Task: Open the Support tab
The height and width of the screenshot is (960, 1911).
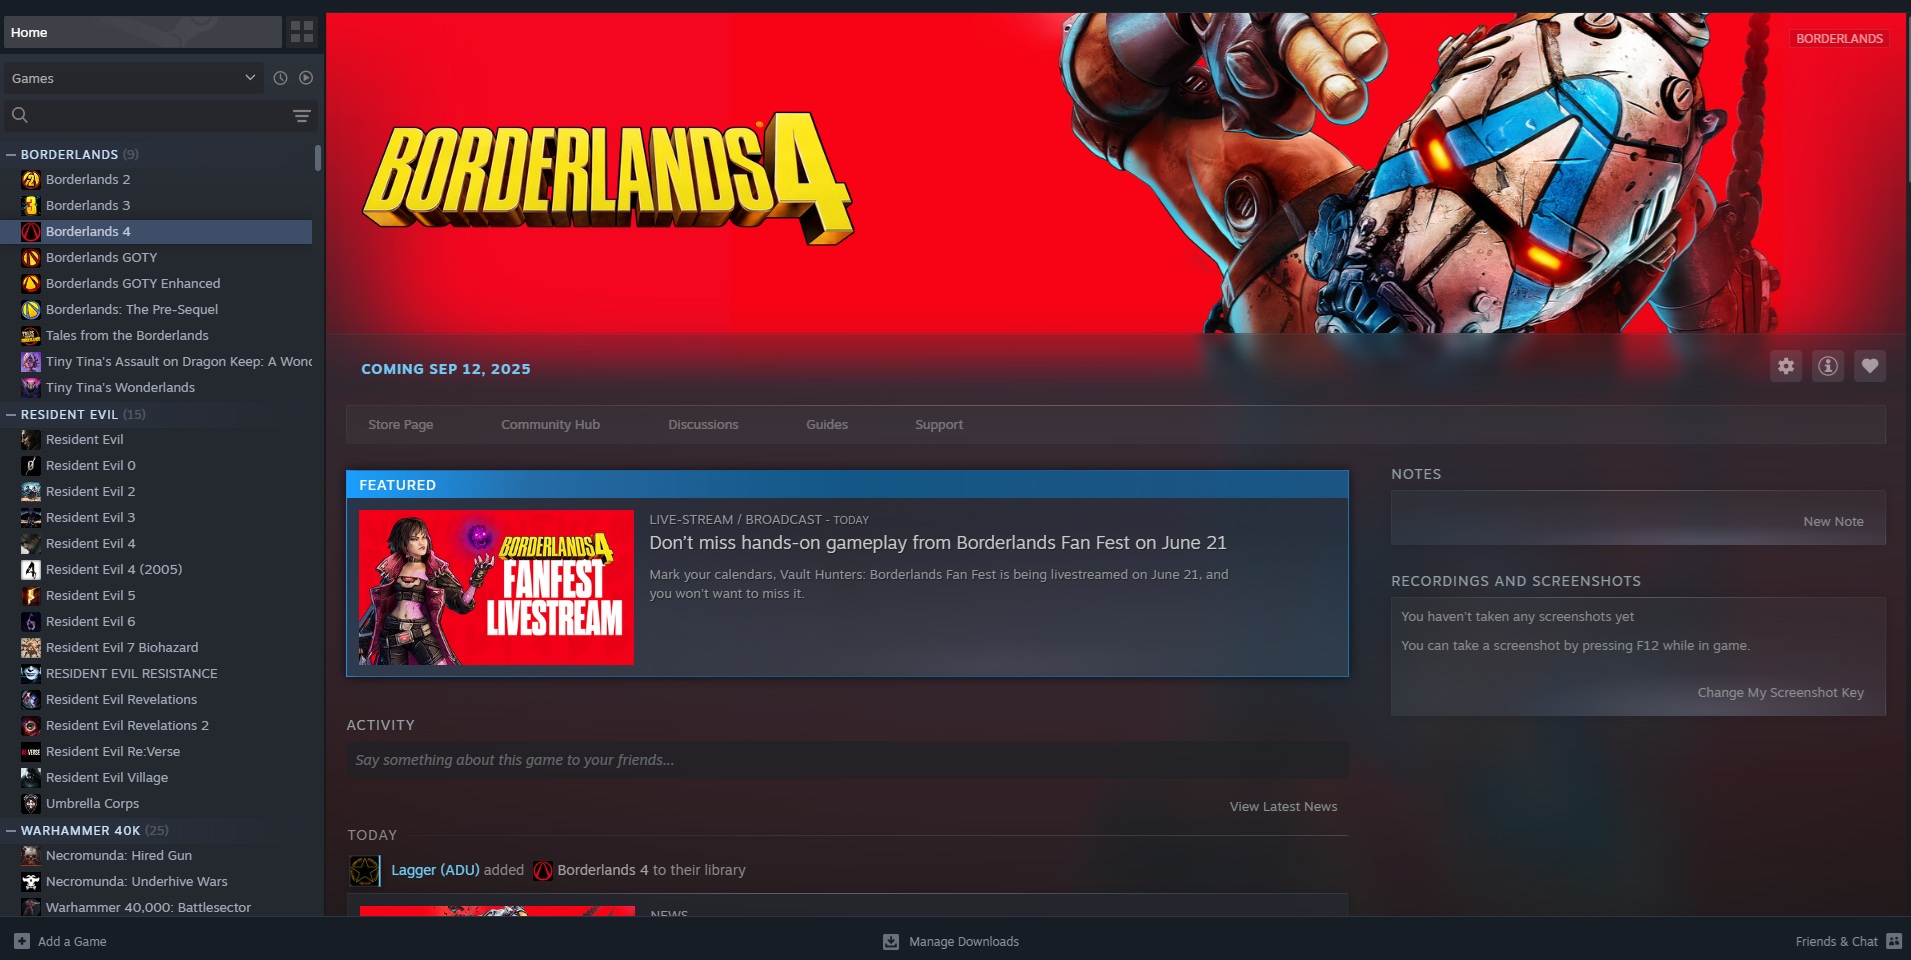Action: (939, 425)
